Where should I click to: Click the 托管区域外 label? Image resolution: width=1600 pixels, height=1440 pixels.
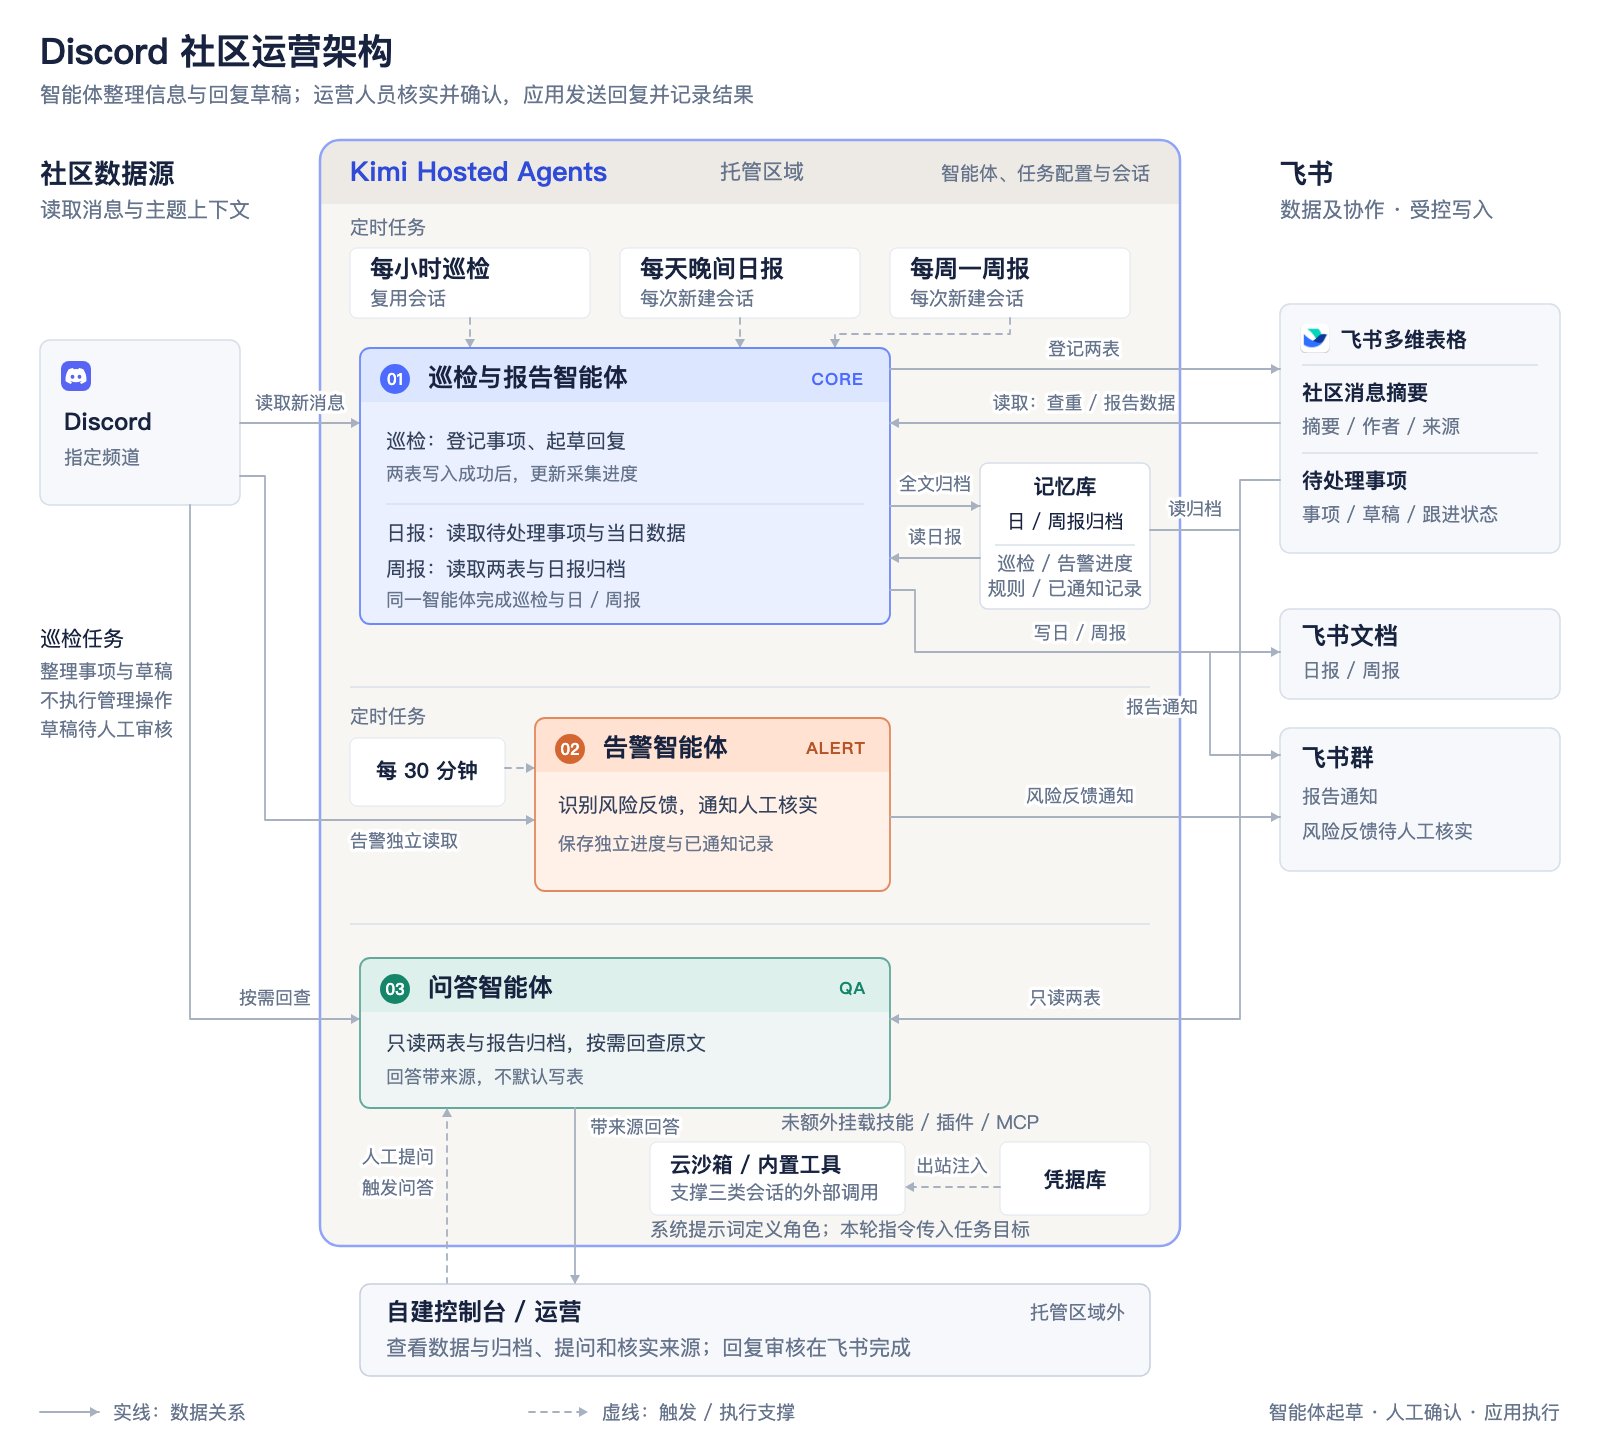point(1077,1311)
